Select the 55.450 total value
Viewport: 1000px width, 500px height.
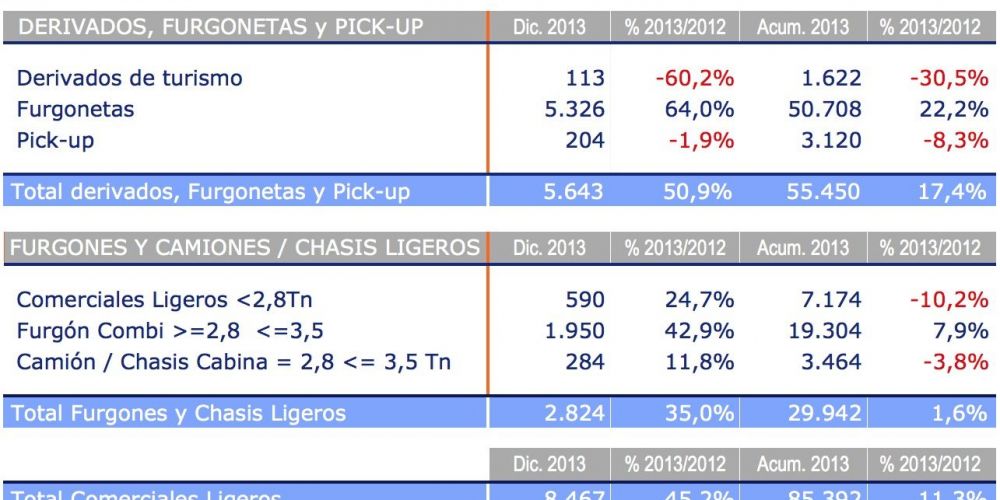pos(824,192)
